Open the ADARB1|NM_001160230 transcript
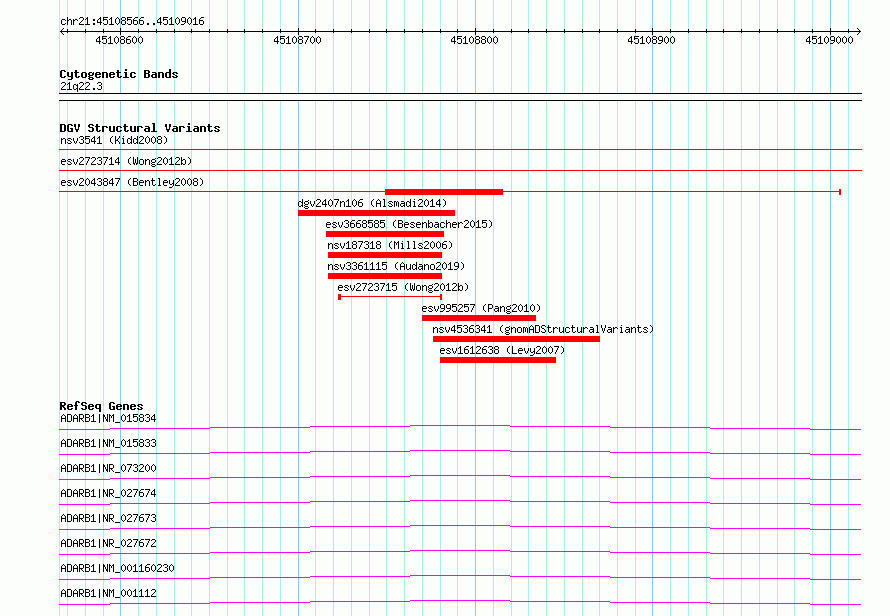Screen dimensions: 890x616 117,568
